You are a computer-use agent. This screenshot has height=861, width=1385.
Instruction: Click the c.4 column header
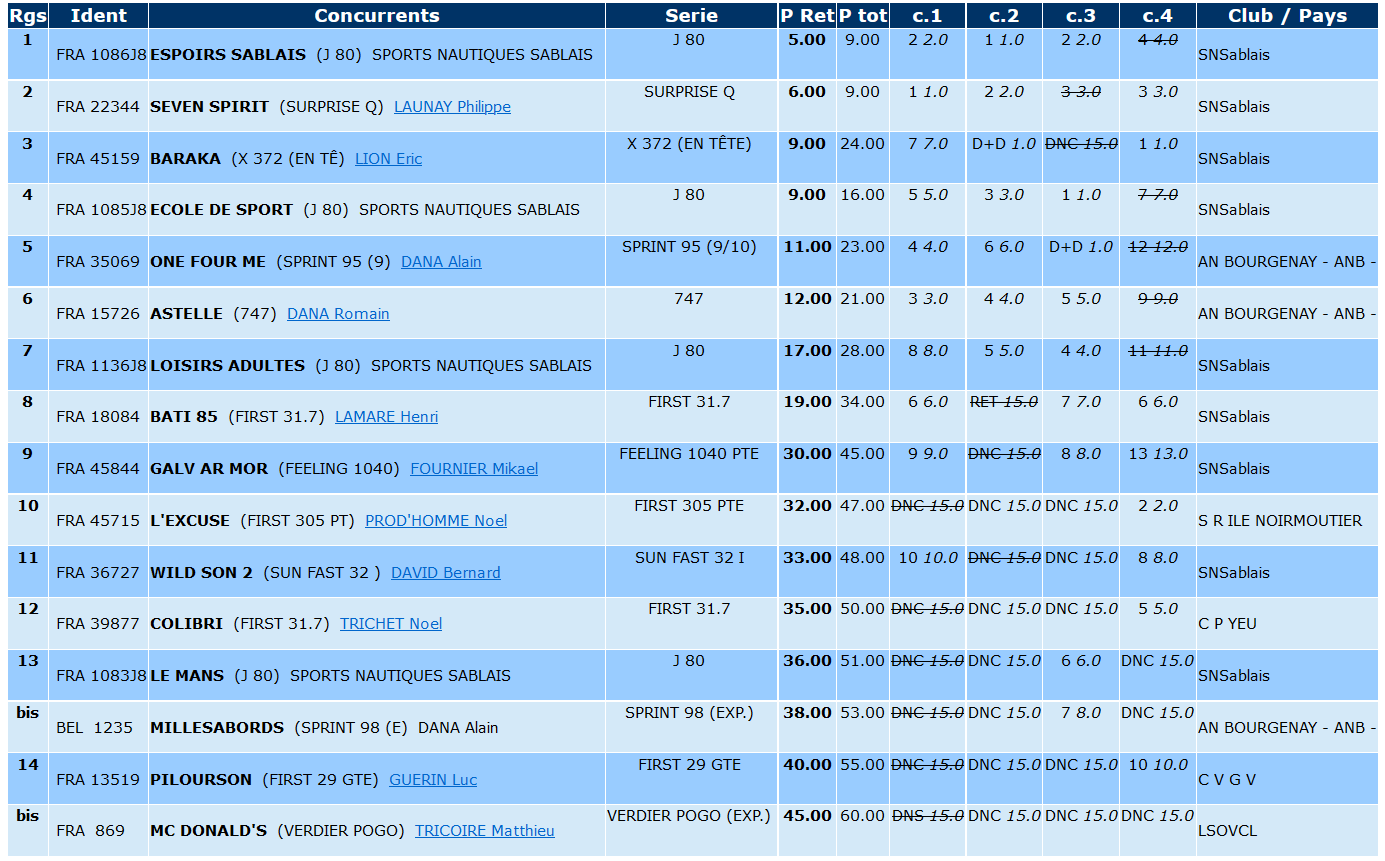click(1158, 15)
